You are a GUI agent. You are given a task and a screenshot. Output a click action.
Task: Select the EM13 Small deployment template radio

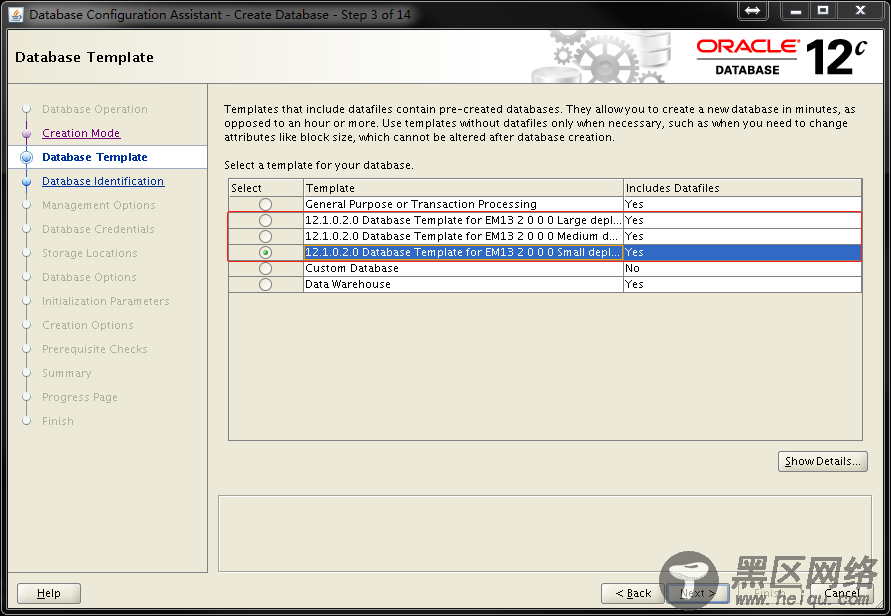coord(265,252)
